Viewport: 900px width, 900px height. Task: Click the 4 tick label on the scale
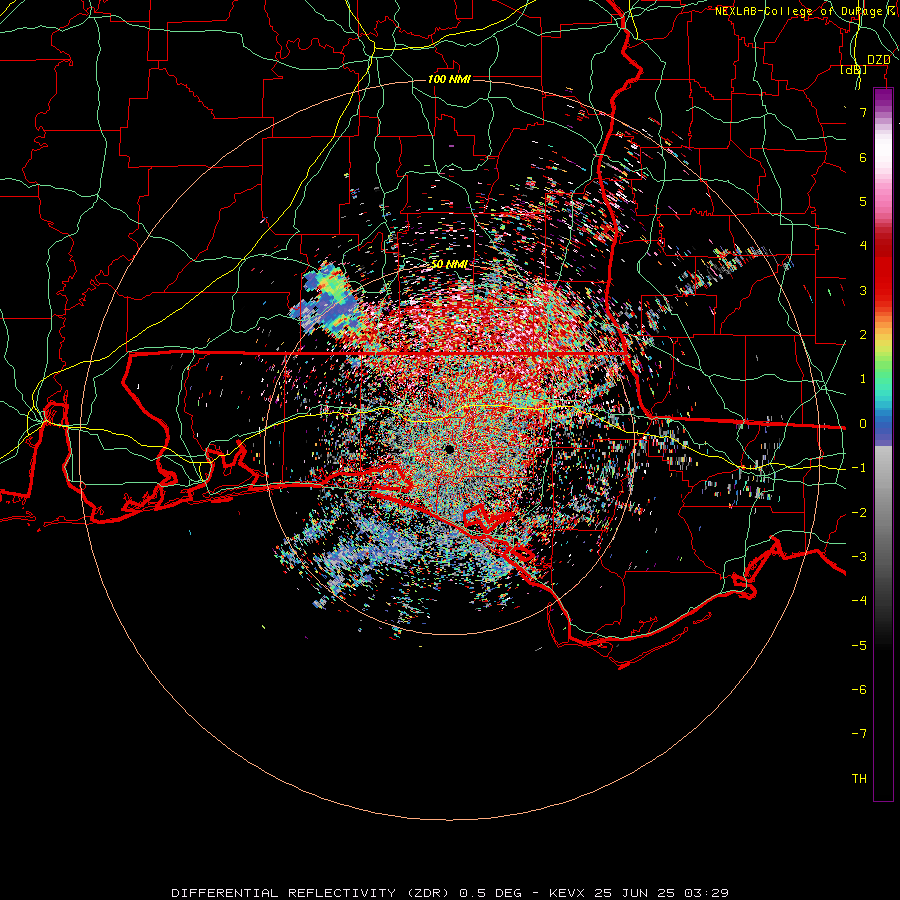pyautogui.click(x=863, y=246)
